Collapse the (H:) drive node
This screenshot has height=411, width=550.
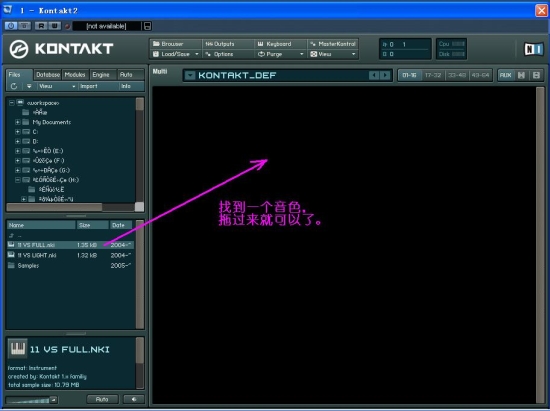(x=18, y=180)
